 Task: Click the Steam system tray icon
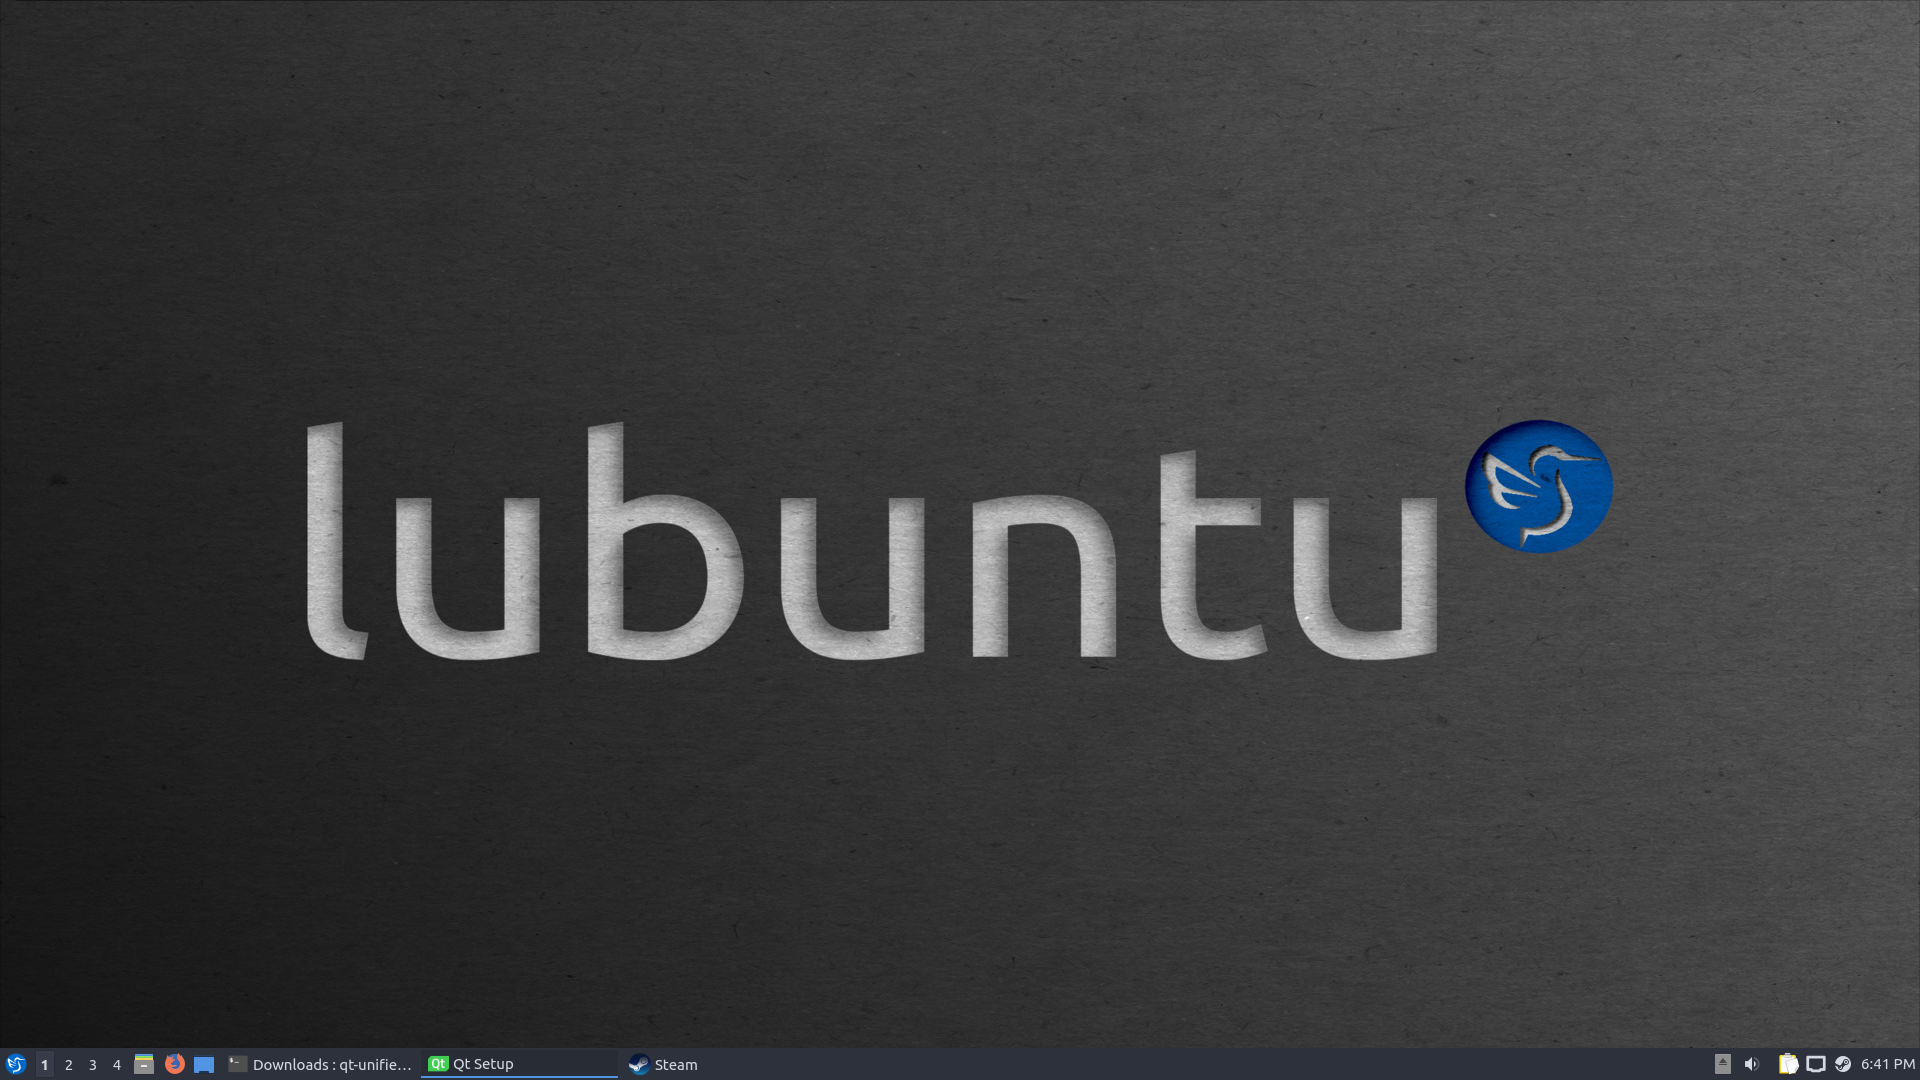pyautogui.click(x=1843, y=1064)
